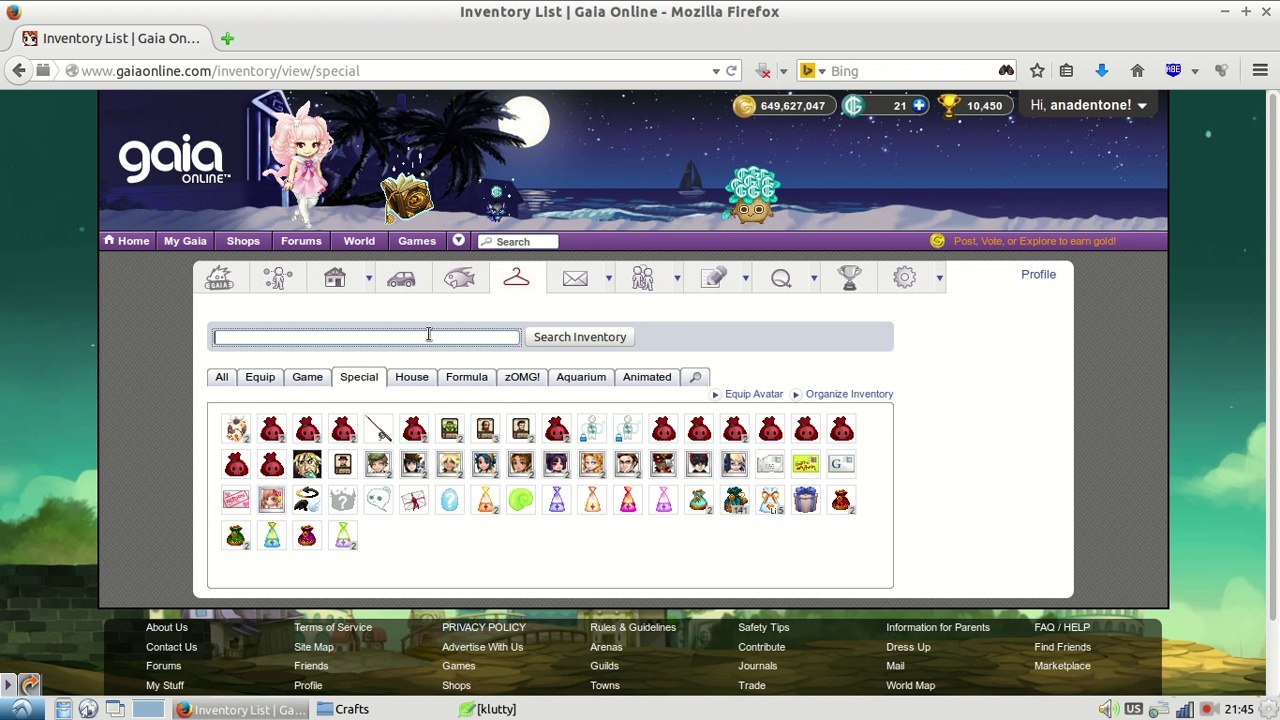Open My Gaia in the nav bar
The width and height of the screenshot is (1280, 720).
185,241
